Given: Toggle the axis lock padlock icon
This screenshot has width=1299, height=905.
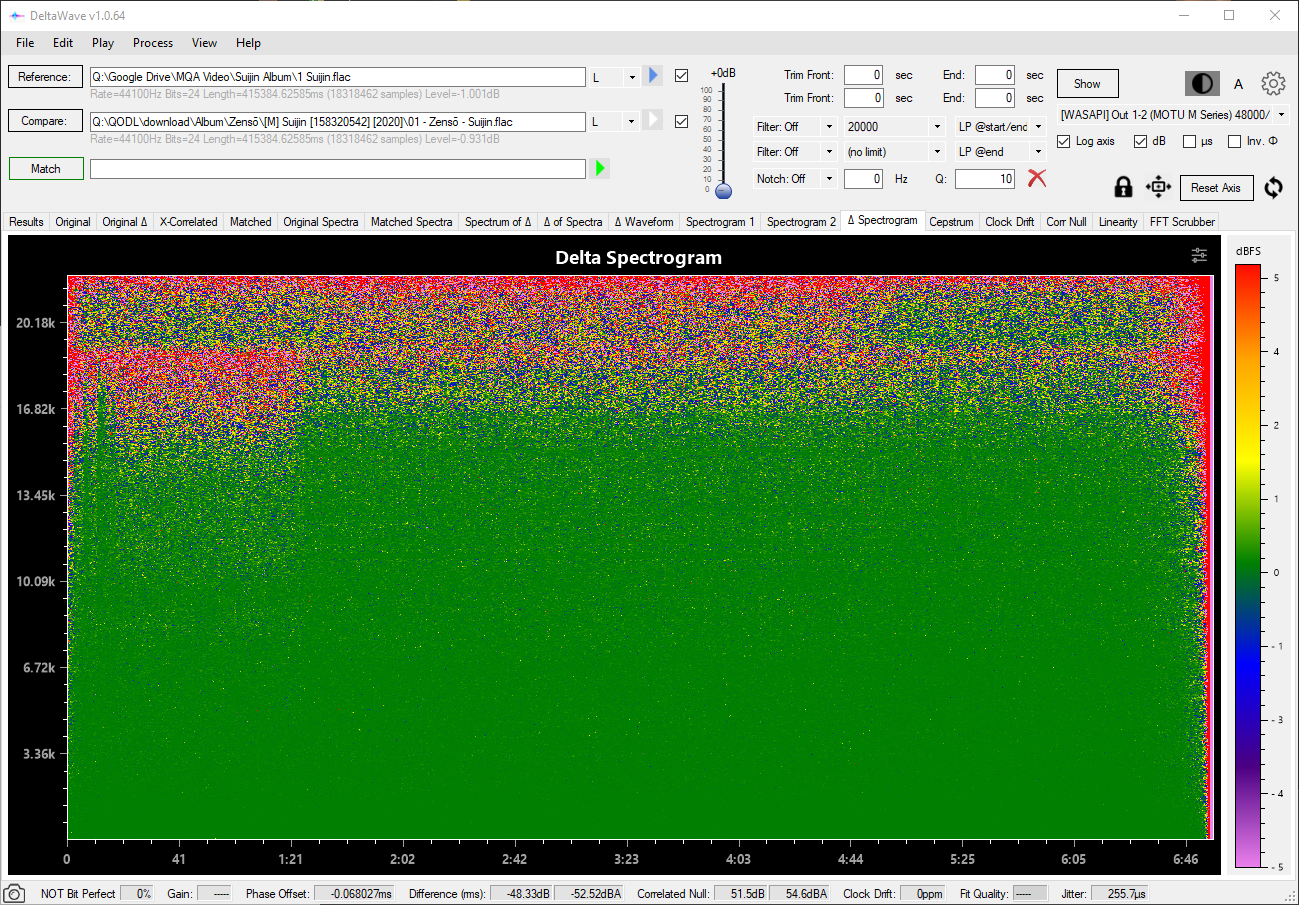Looking at the screenshot, I should (1123, 187).
